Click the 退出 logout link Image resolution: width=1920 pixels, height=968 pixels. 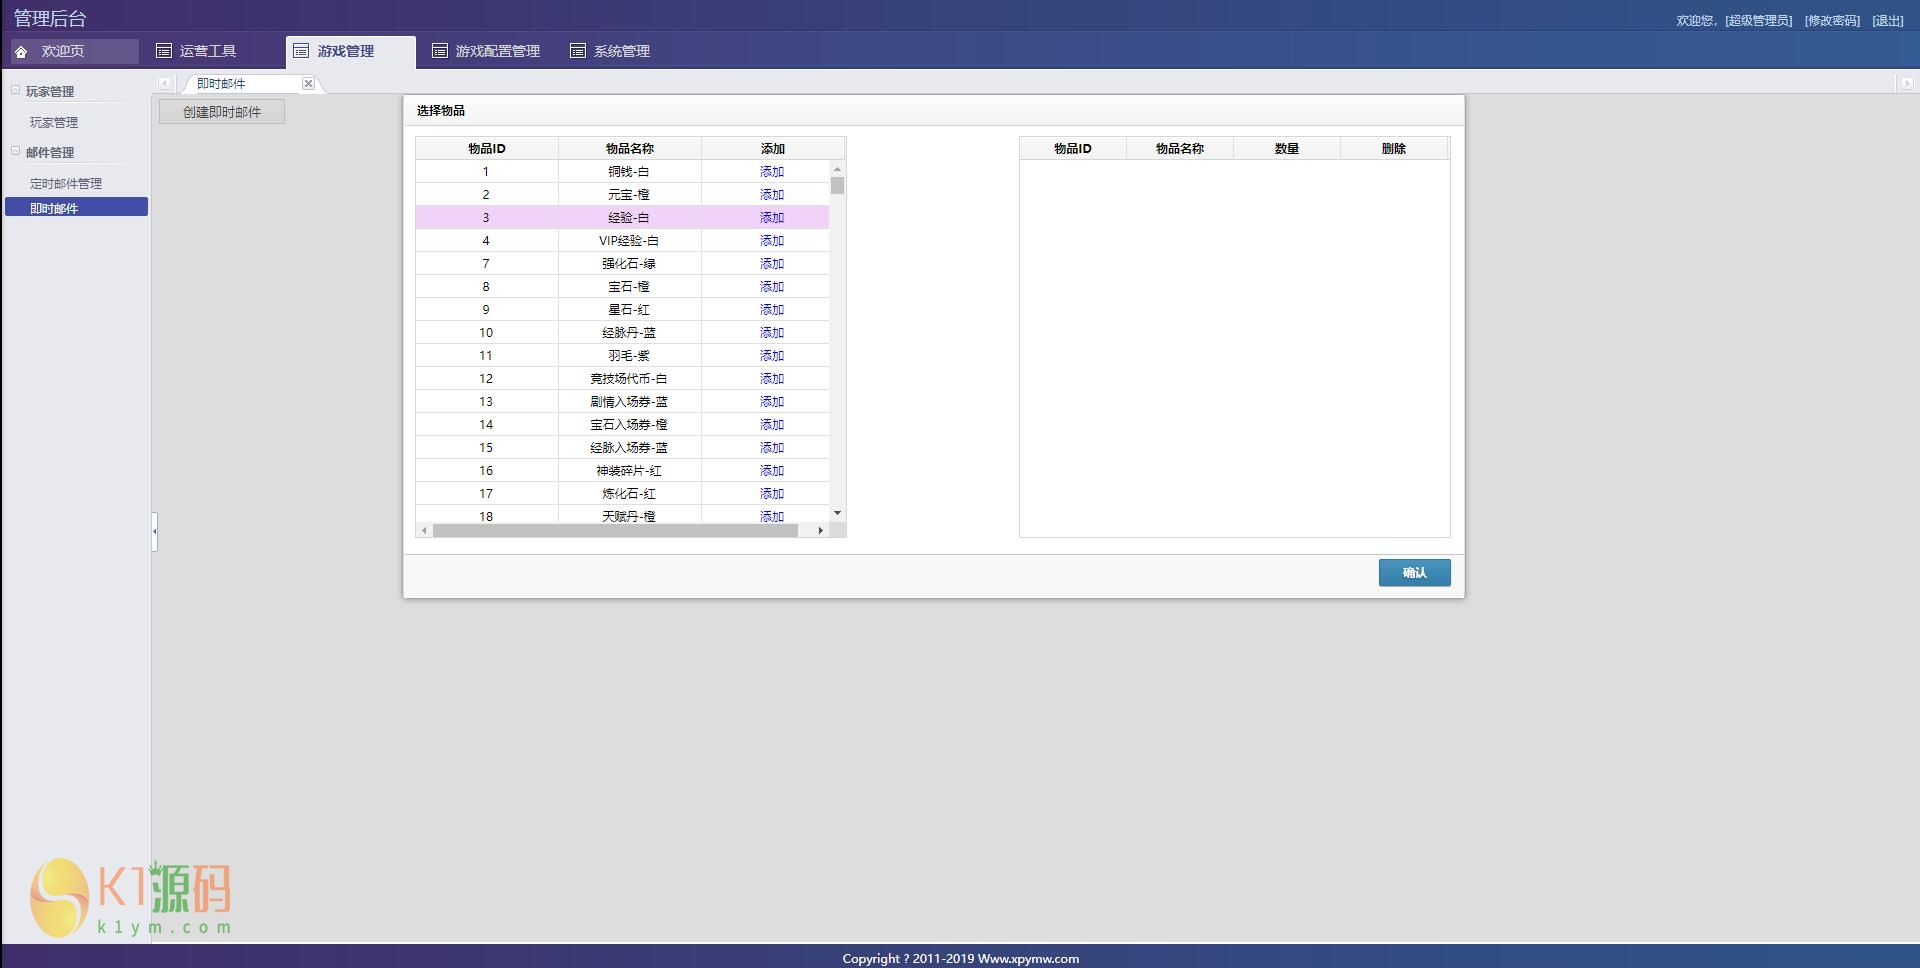(1888, 21)
